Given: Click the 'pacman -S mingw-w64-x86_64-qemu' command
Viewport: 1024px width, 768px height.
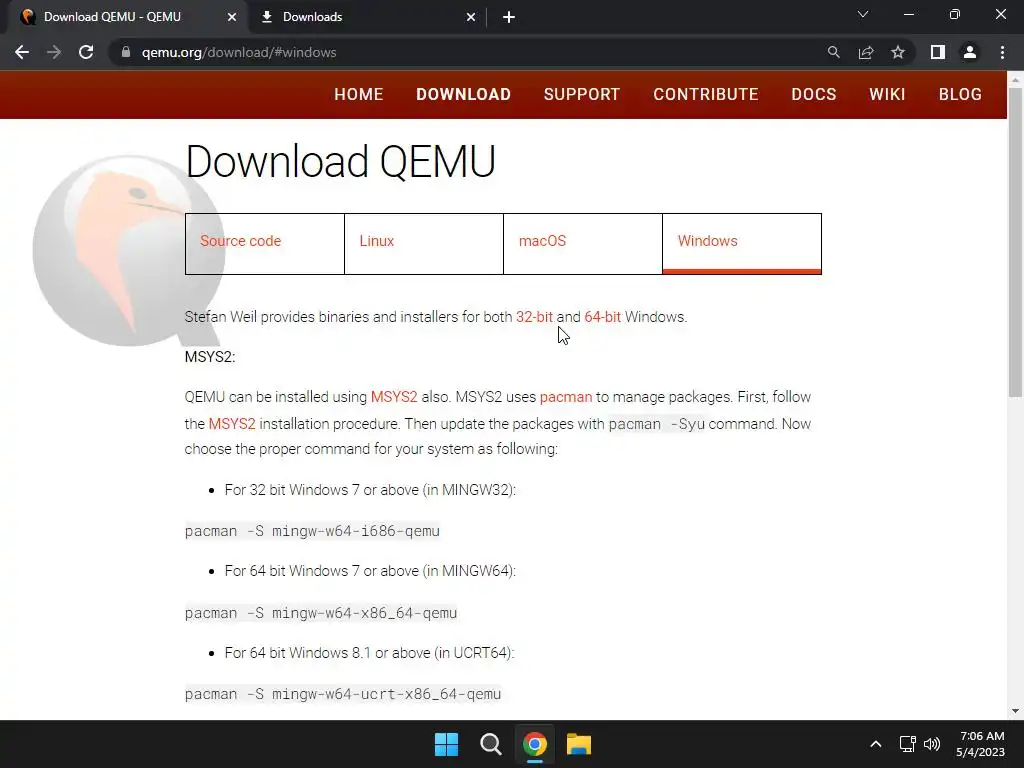Looking at the screenshot, I should tap(321, 613).
